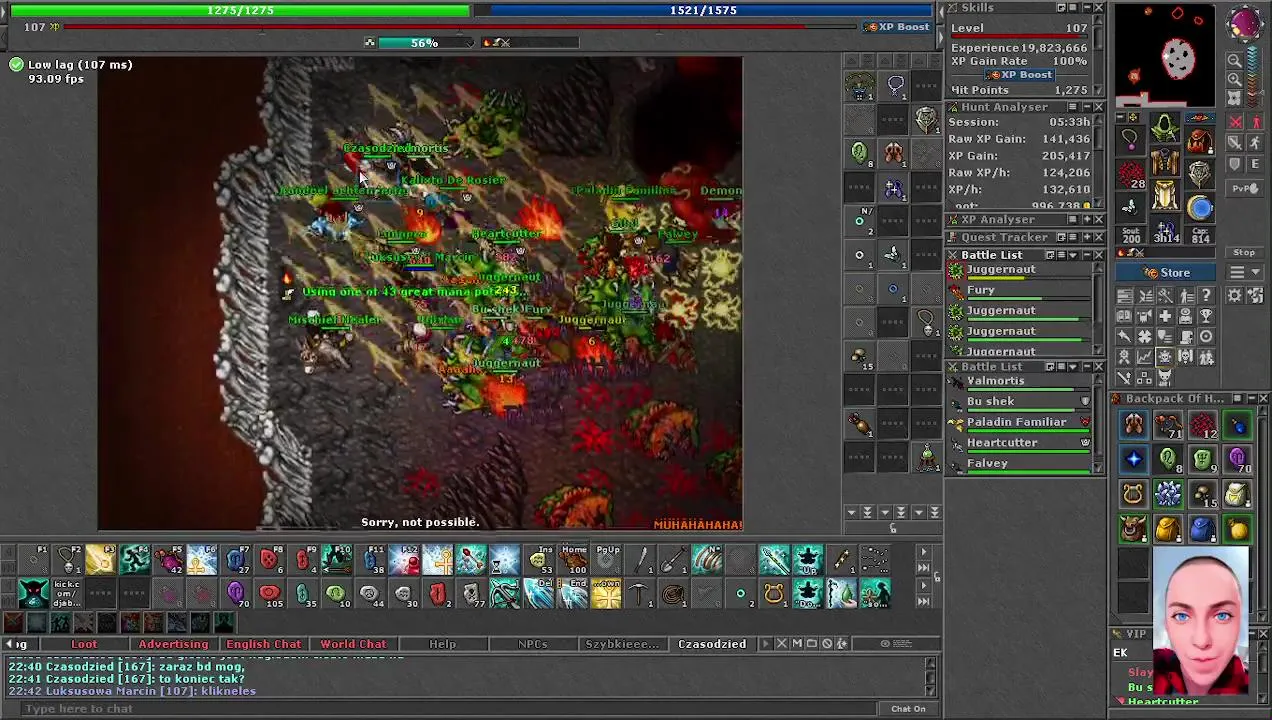
Task: Zoom in the minimap with the plus magnifier
Action: tap(1235, 79)
